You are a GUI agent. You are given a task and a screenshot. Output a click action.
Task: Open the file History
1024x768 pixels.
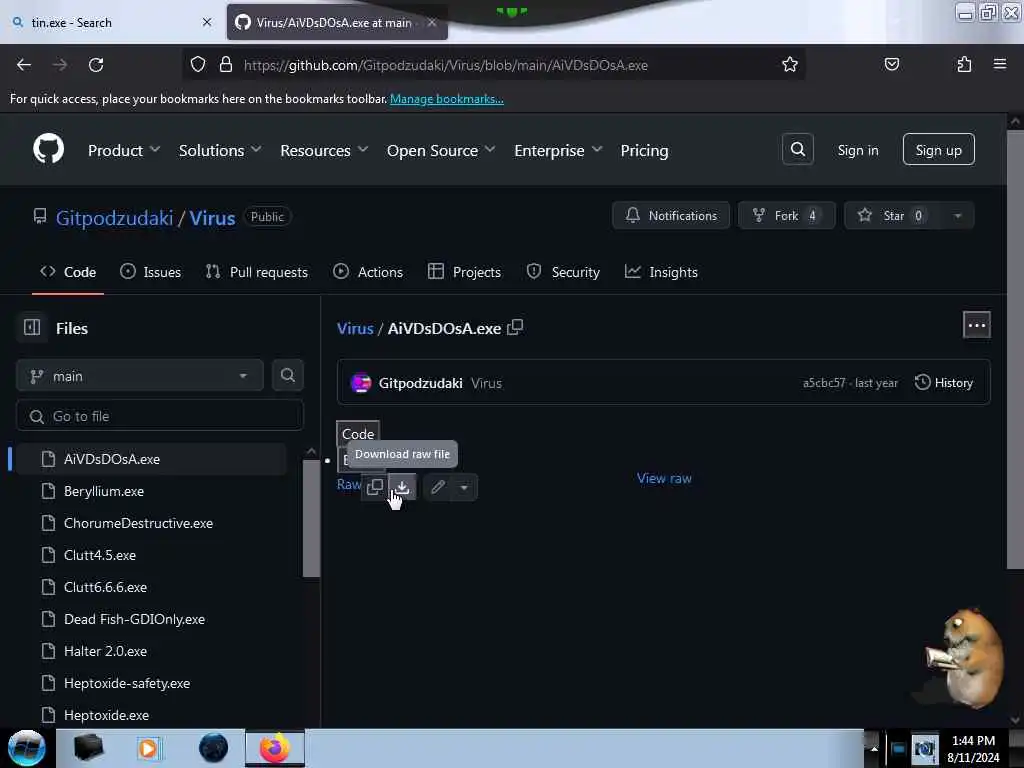pyautogui.click(x=944, y=383)
